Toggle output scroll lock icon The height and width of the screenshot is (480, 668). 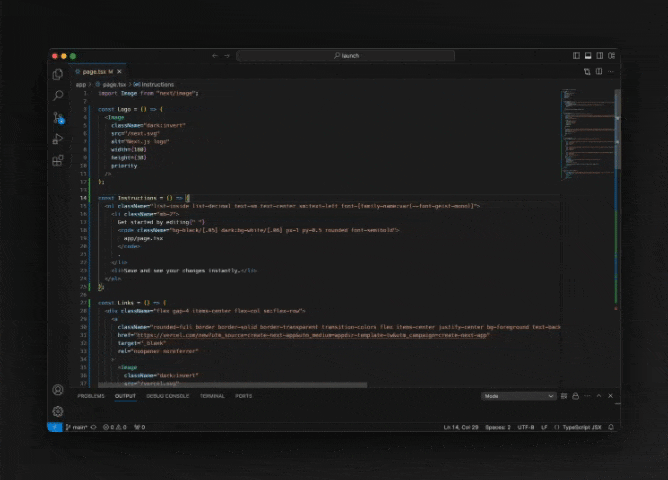pyautogui.click(x=576, y=396)
